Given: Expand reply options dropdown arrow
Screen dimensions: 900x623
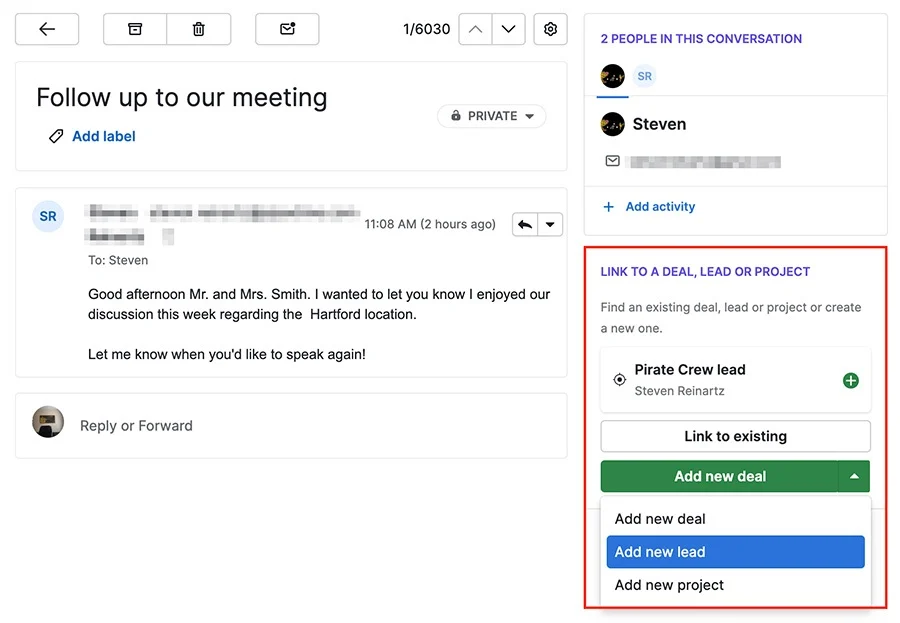Looking at the screenshot, I should [550, 225].
